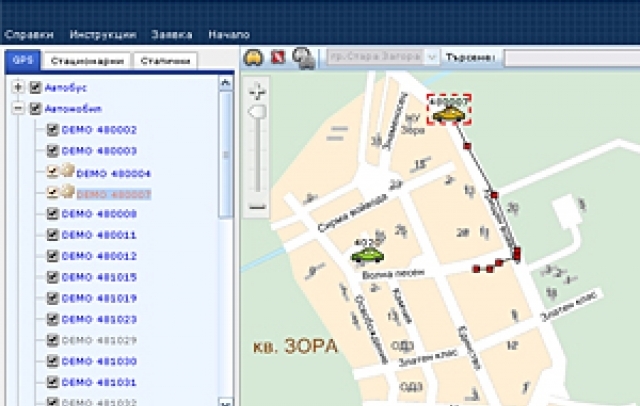Expand the Автобус tree node

tap(18, 87)
